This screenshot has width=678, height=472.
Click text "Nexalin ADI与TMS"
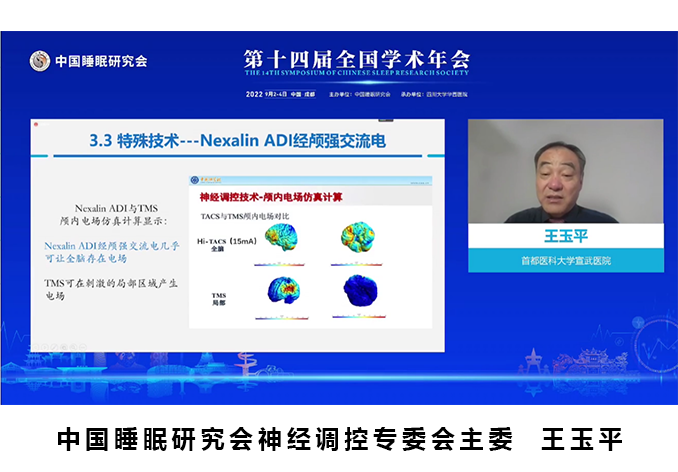116,208
